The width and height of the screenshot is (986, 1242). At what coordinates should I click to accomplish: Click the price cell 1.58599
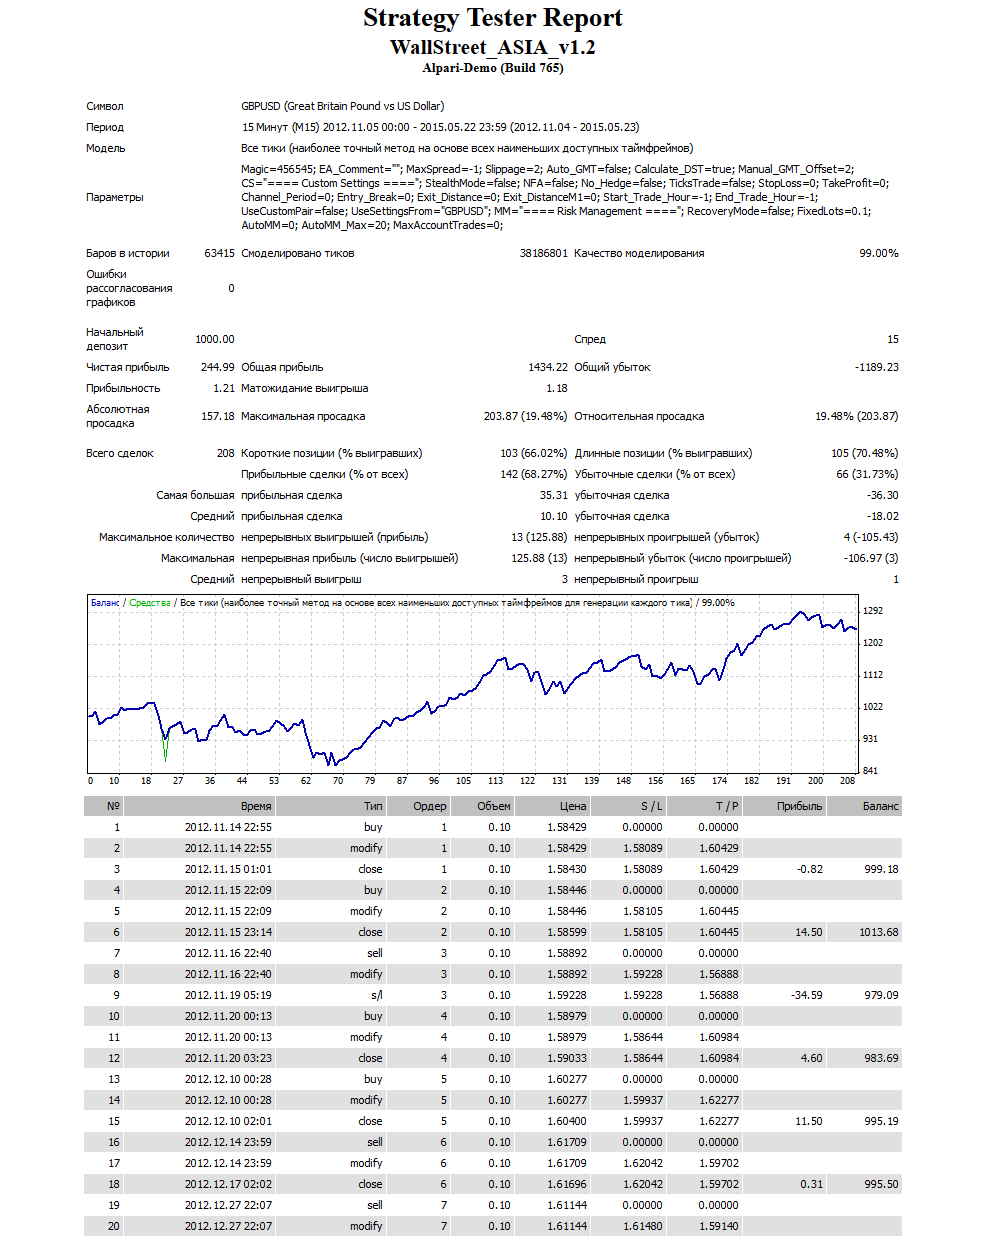tap(567, 932)
